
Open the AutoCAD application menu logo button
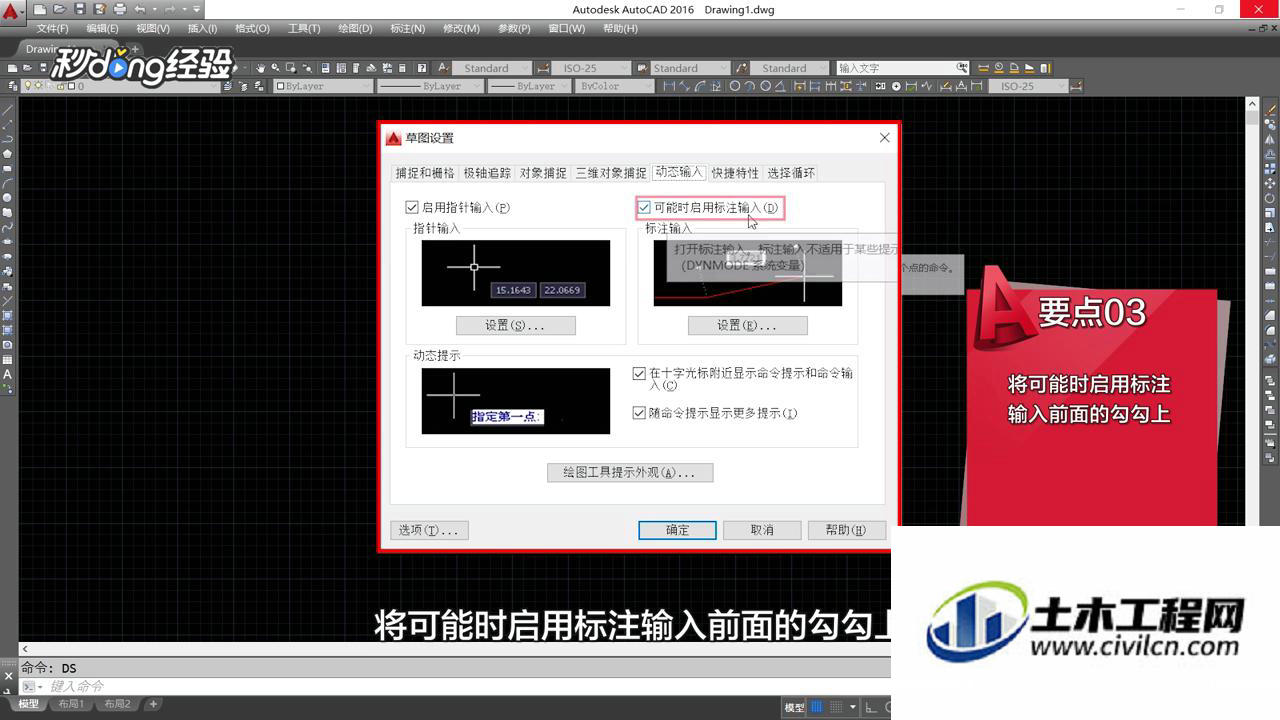(12, 12)
